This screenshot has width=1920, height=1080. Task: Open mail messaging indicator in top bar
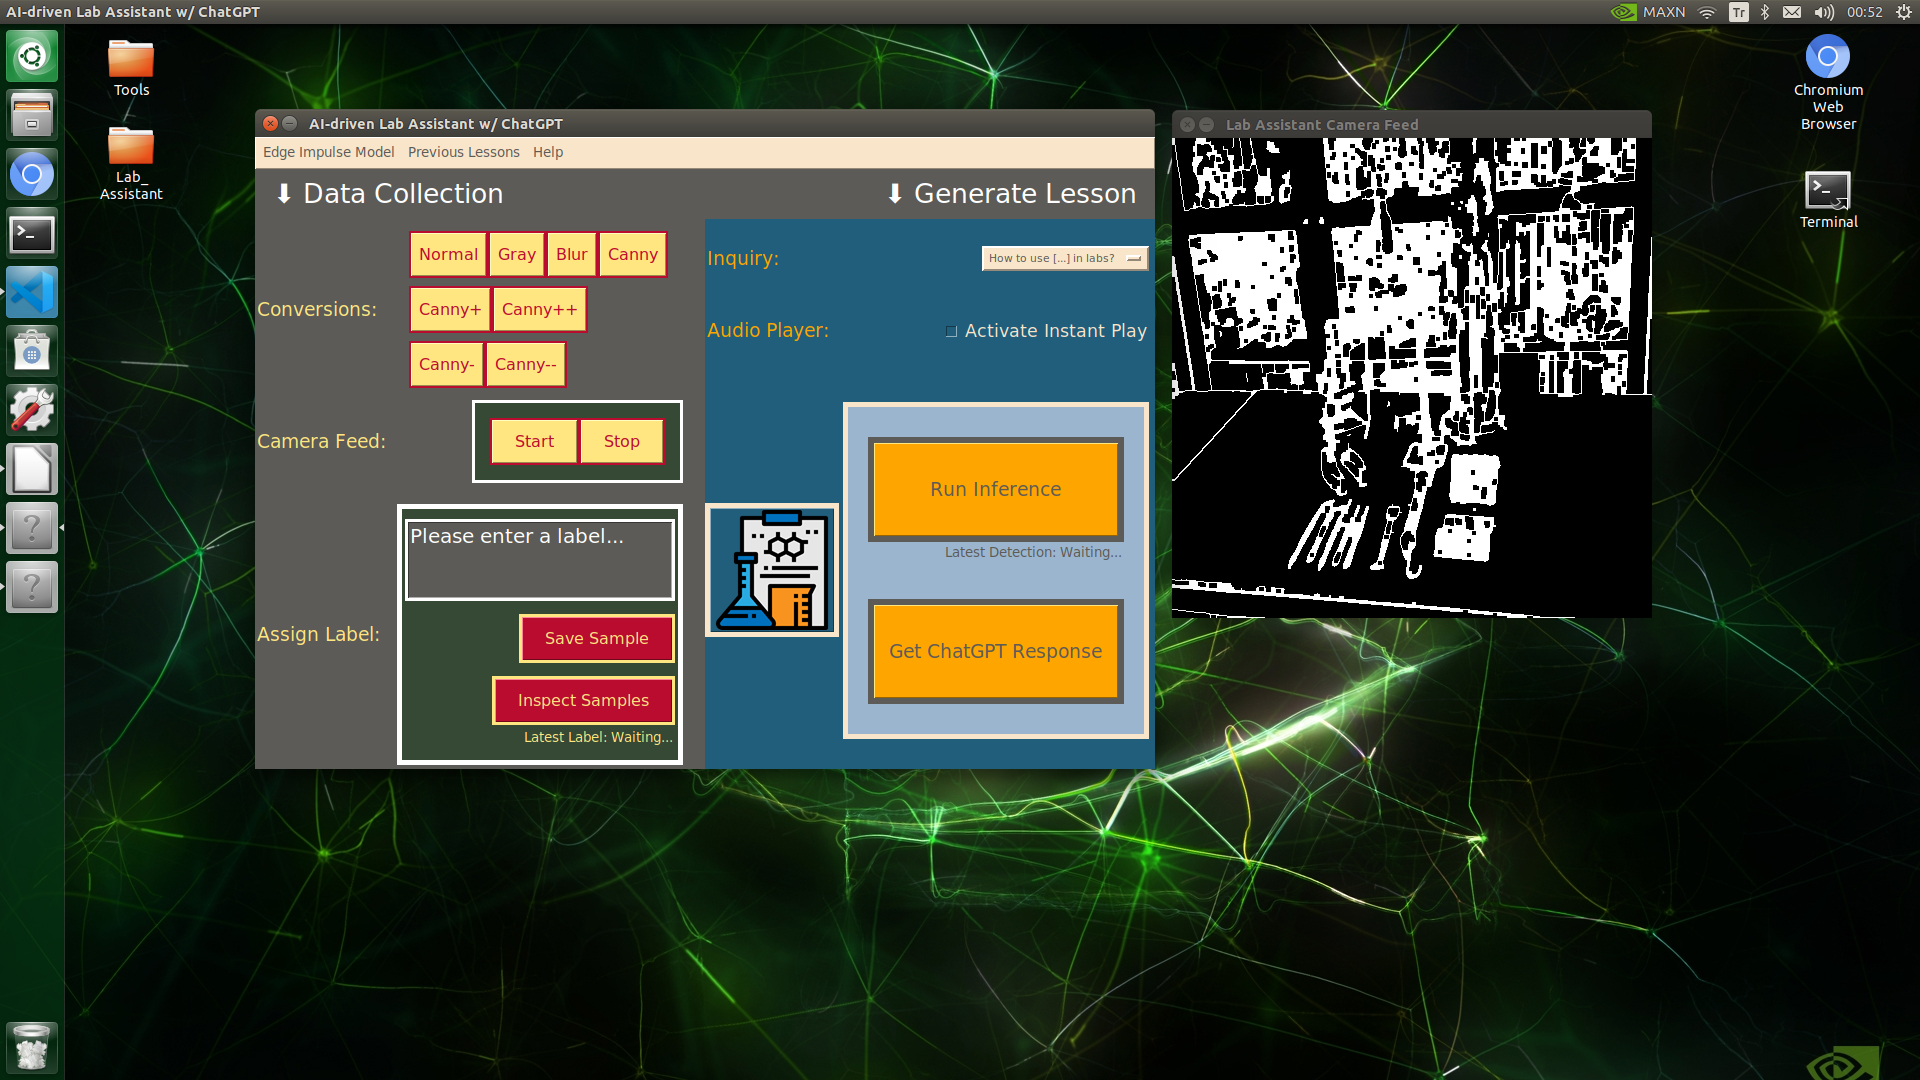(x=1792, y=12)
